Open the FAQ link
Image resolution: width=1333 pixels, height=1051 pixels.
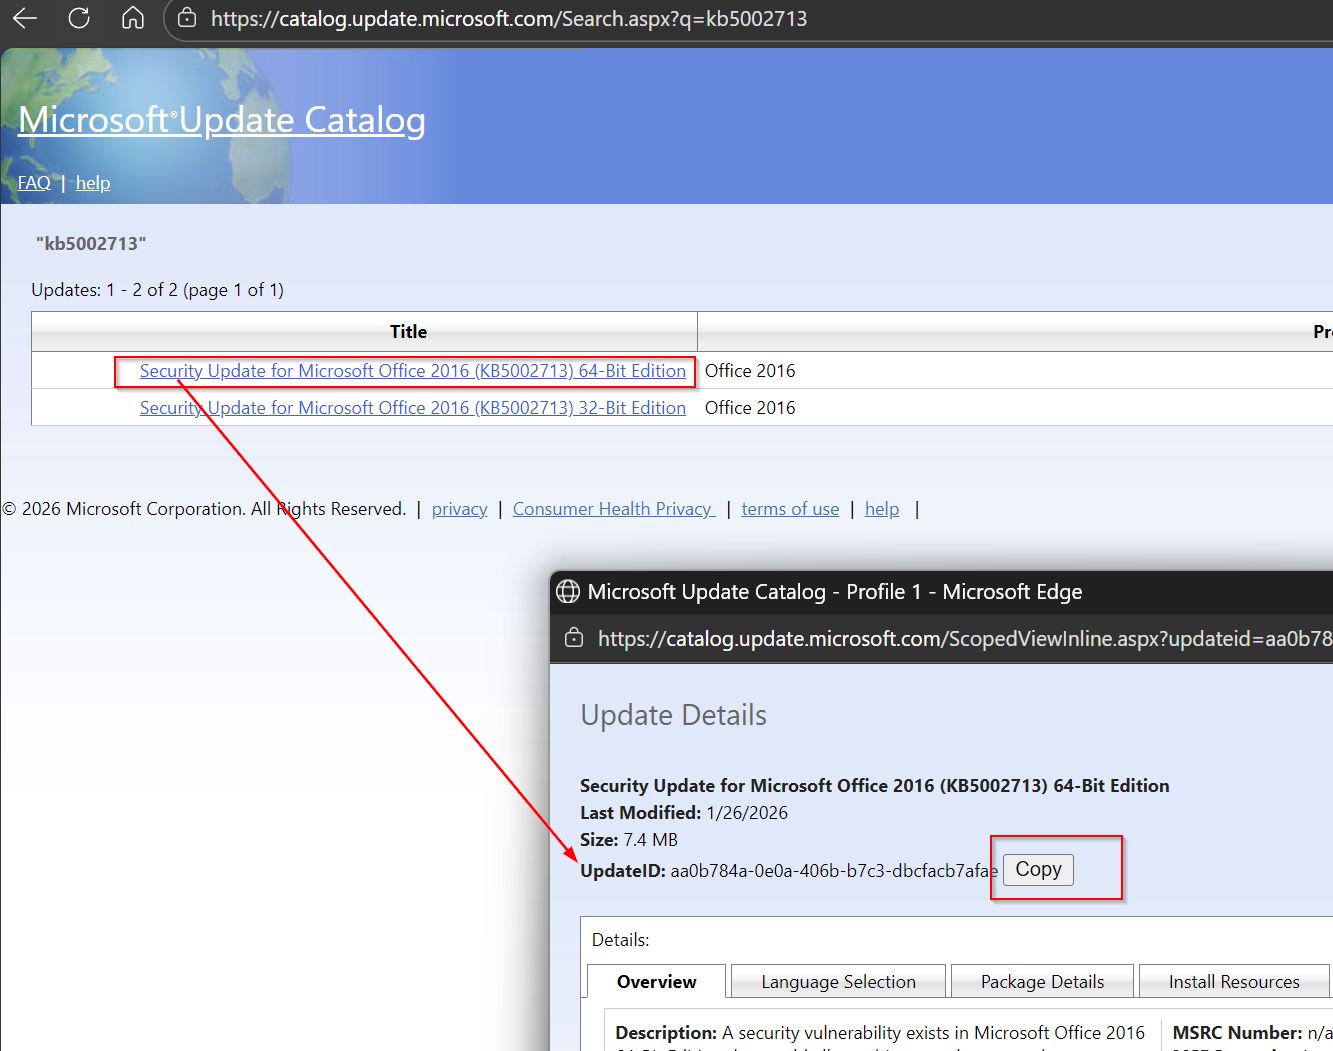pos(34,182)
